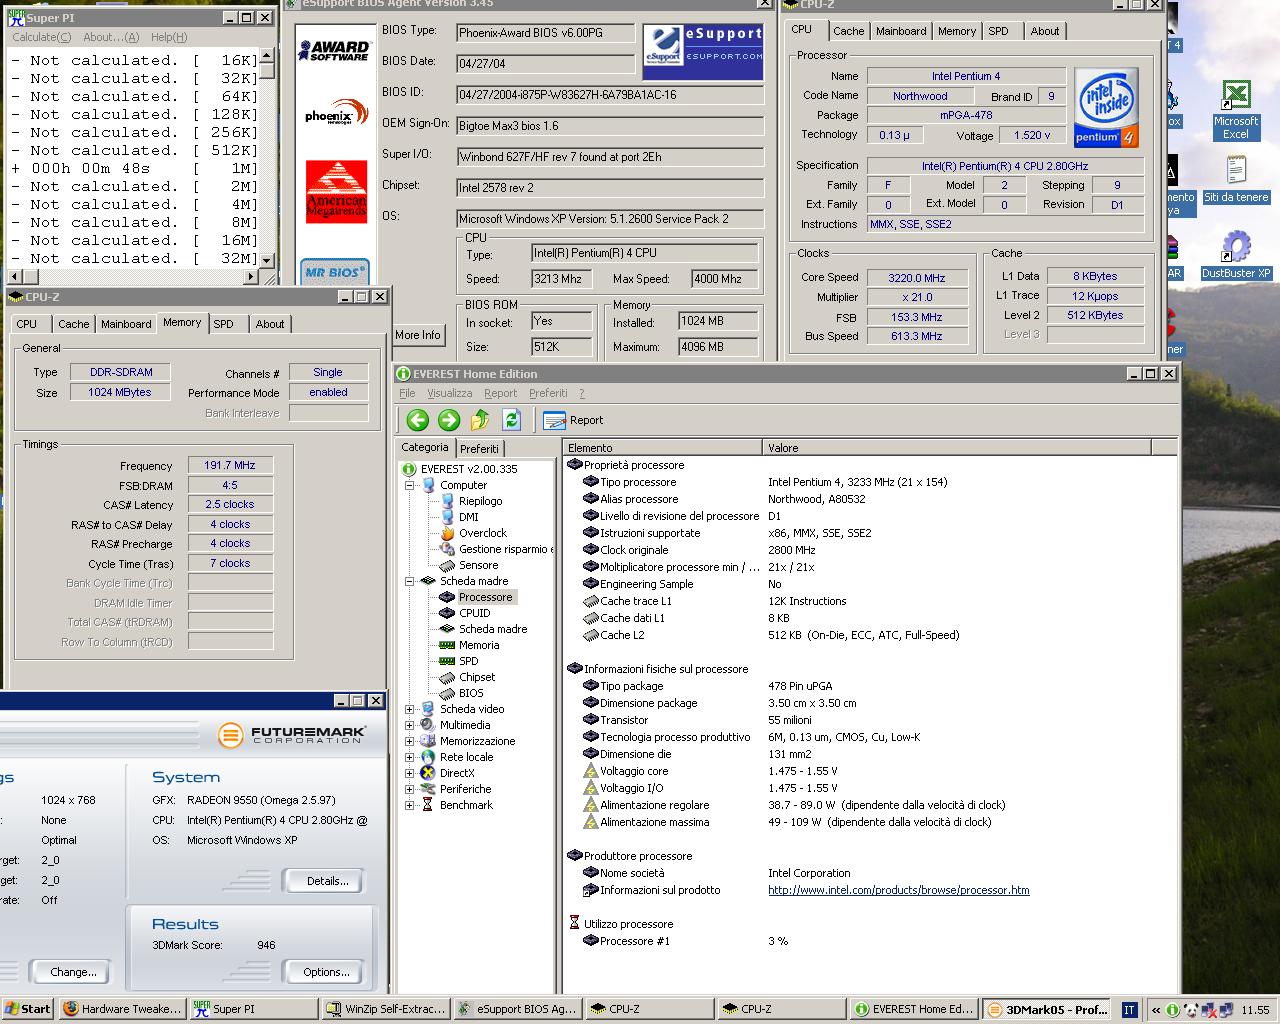Viewport: 1280px width, 1024px height.
Task: Click BIOS ID field in BIOS Agent
Action: (x=610, y=95)
